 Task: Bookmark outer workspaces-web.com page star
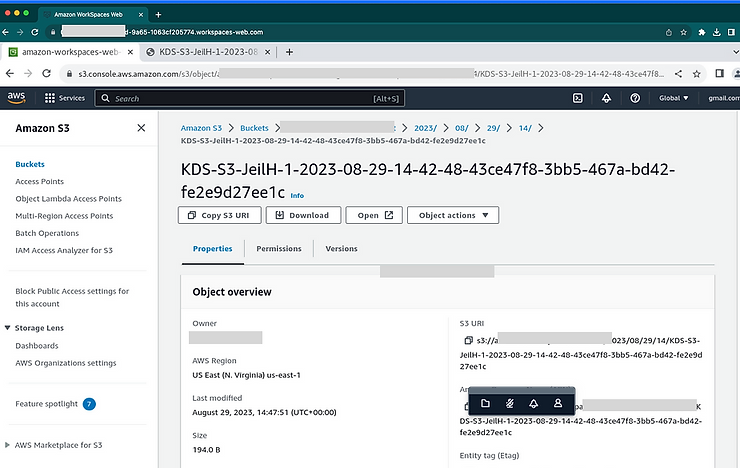pos(683,33)
